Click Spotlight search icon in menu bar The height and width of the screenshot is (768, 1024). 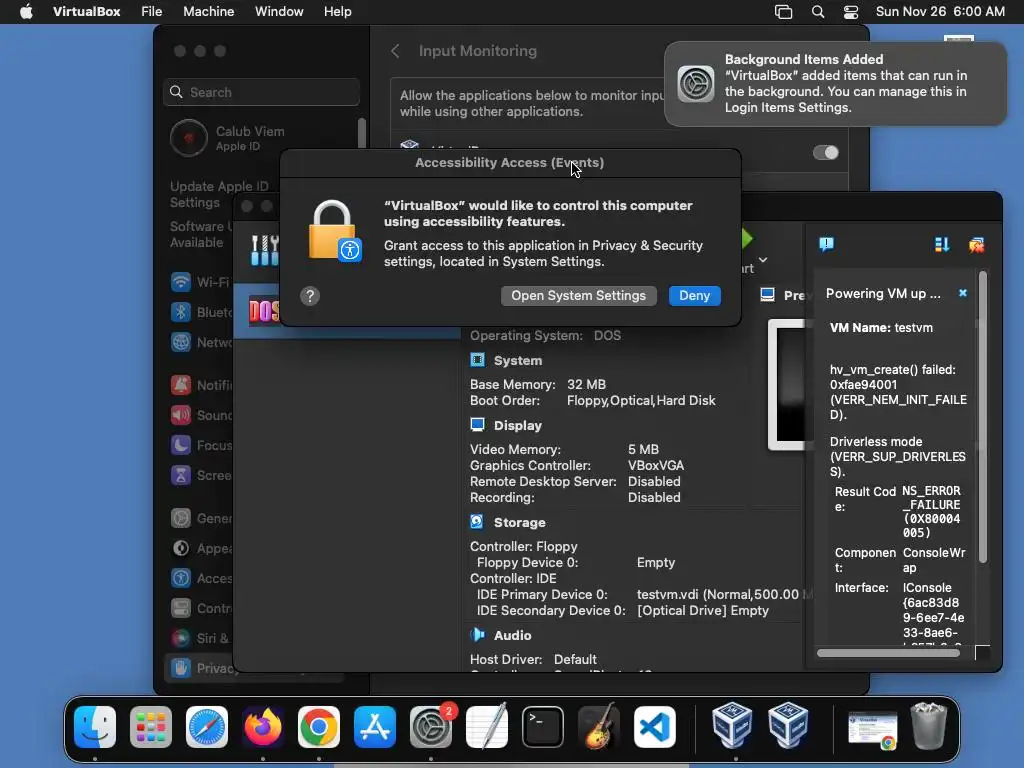(818, 12)
